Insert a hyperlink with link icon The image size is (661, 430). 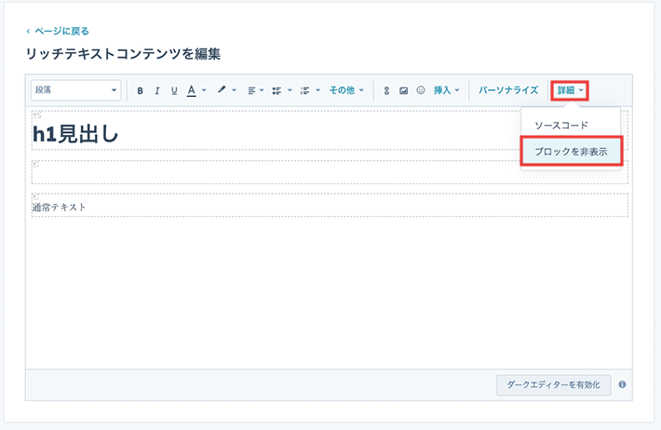386,91
